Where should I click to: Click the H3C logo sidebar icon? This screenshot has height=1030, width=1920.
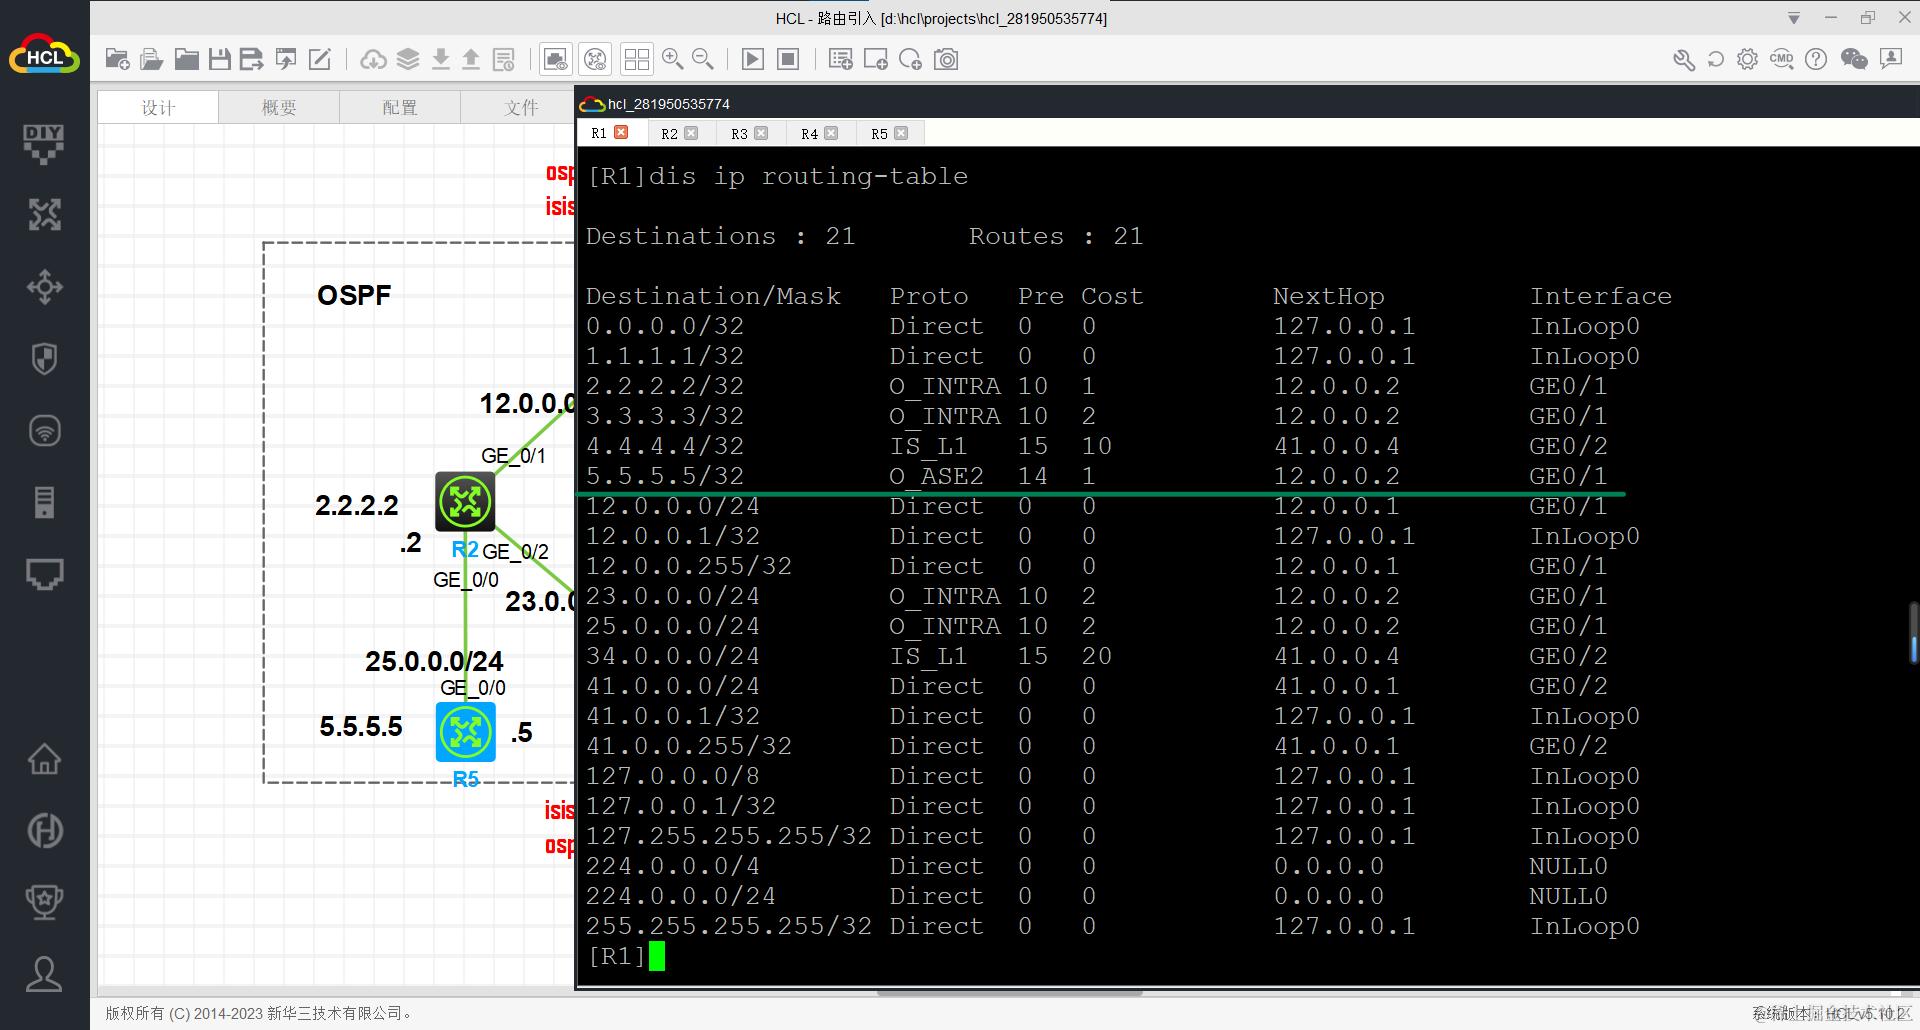44,830
